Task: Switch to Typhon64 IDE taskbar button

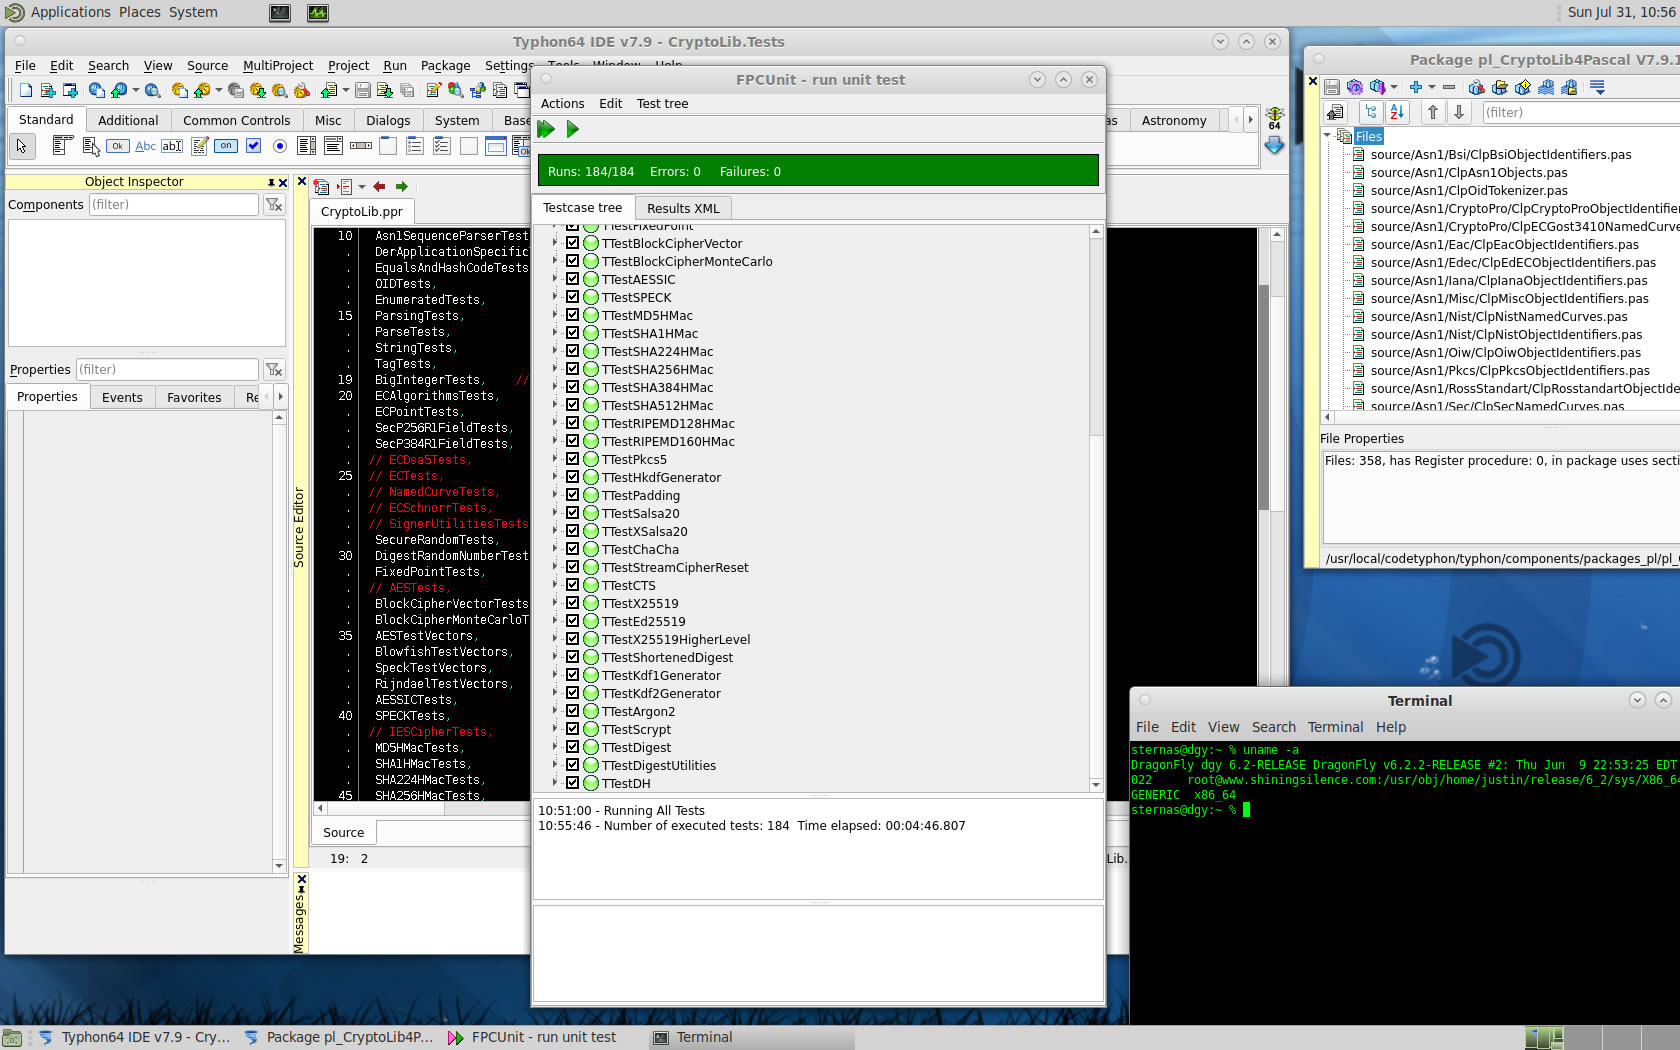Action: coord(134,1037)
